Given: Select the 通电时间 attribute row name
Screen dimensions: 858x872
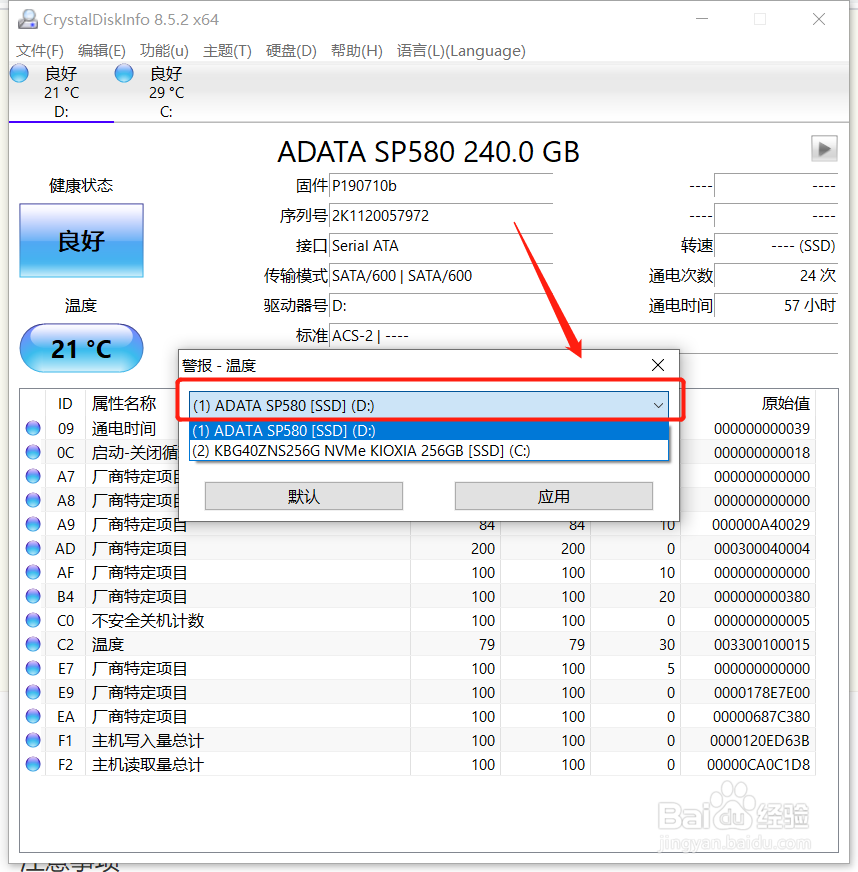Looking at the screenshot, I should pos(124,428).
